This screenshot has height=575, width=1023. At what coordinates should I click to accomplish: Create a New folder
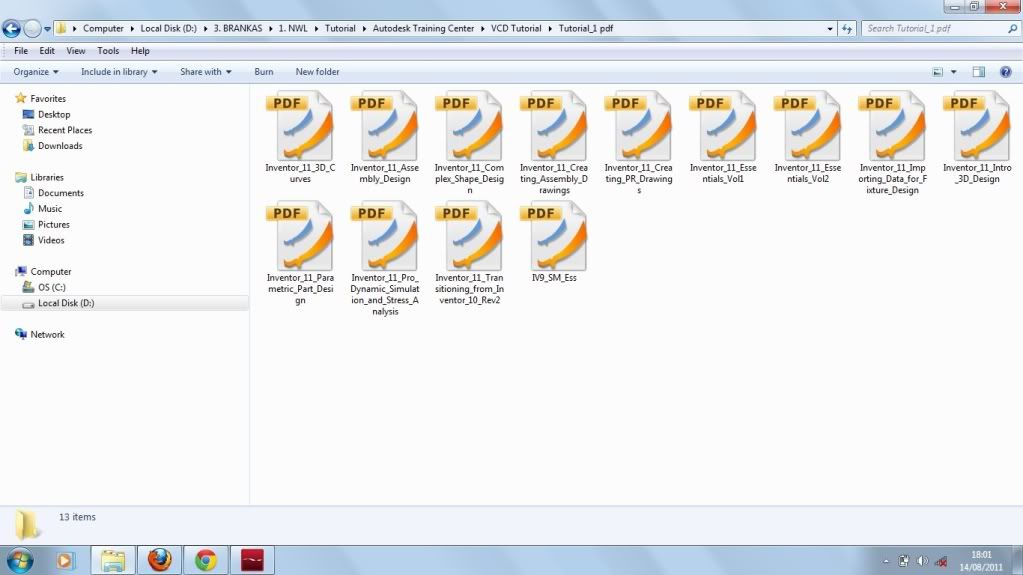(x=317, y=72)
